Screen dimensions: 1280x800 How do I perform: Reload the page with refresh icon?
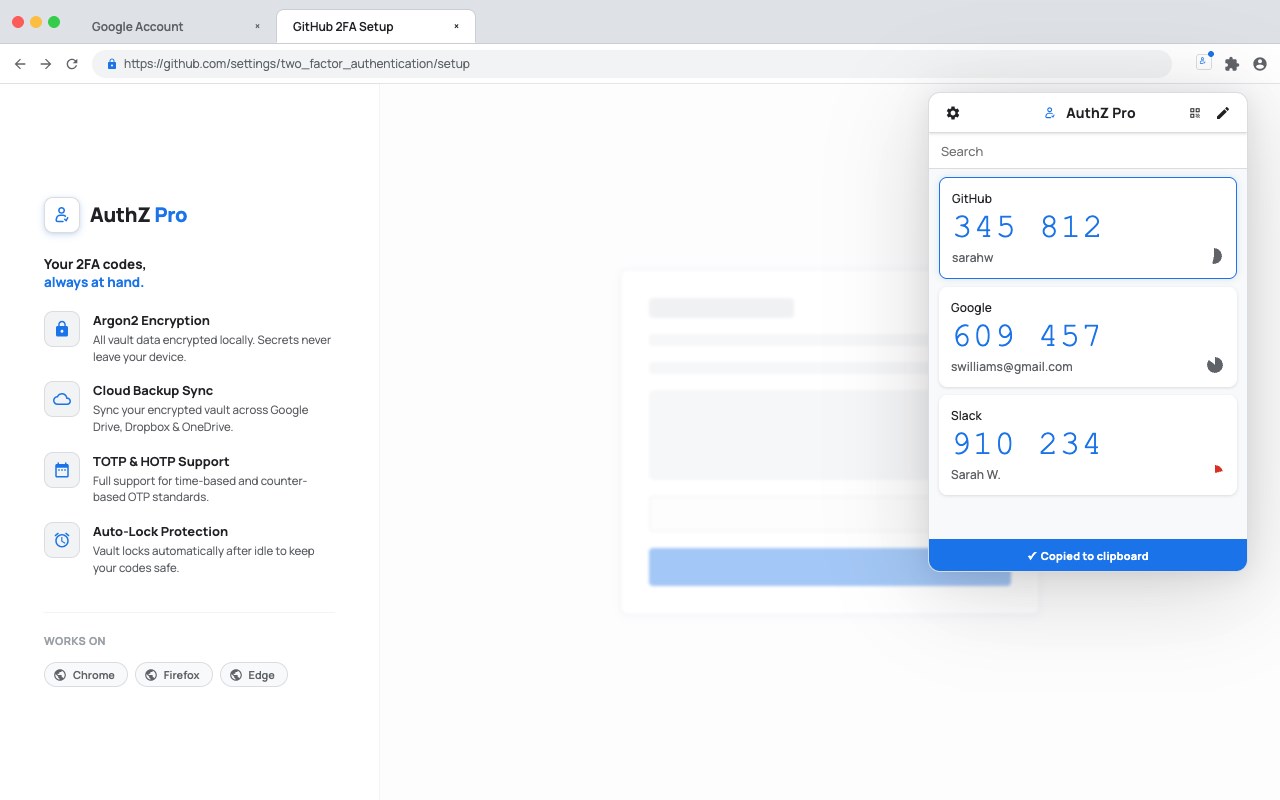(x=72, y=64)
